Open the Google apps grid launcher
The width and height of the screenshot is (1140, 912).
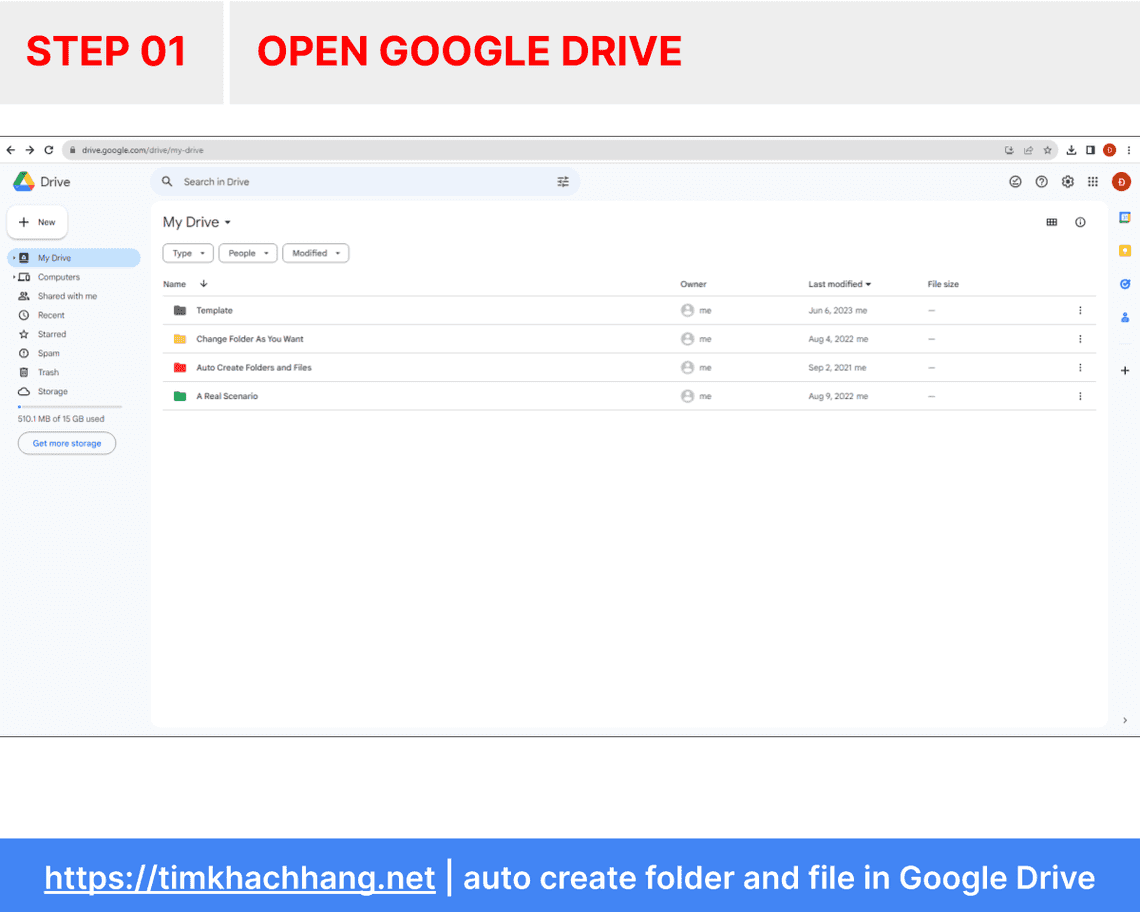pos(1093,181)
